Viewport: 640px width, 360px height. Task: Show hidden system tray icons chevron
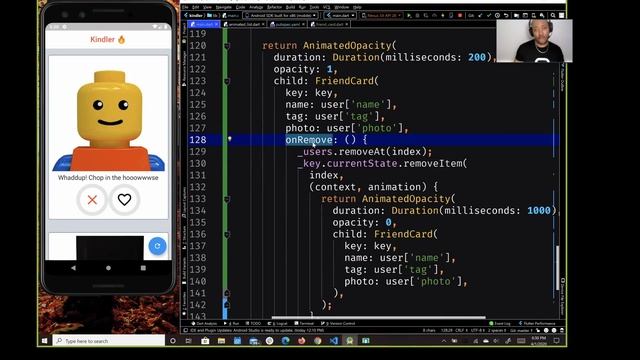444,340
